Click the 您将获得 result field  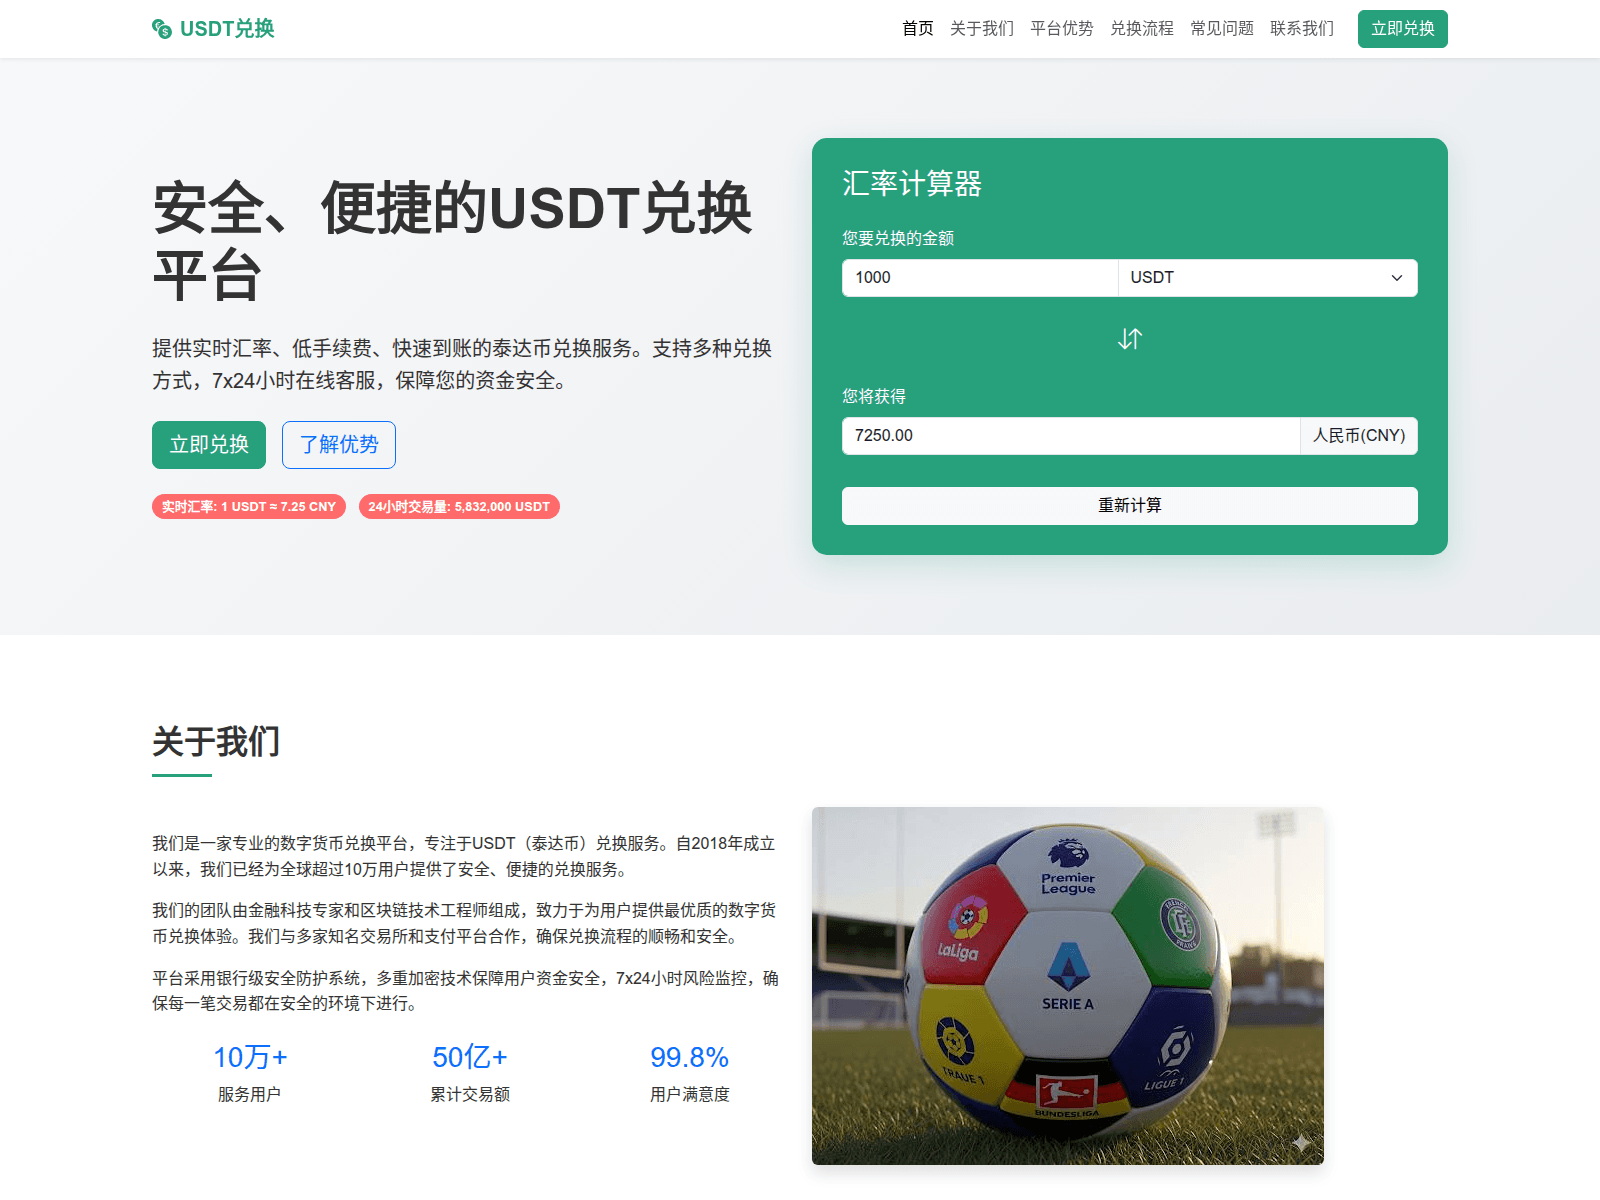click(x=1070, y=436)
